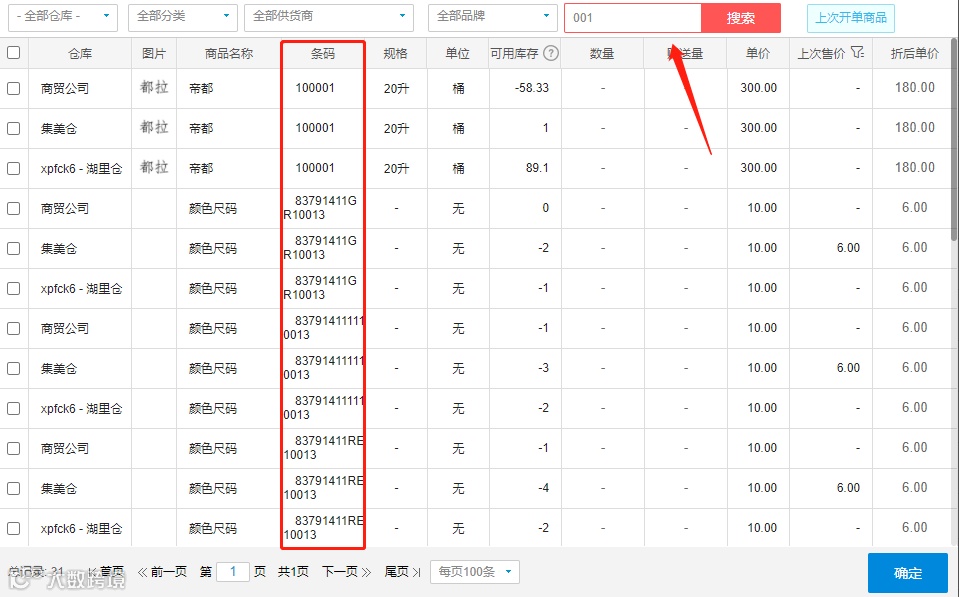Screen dimensions: 959x597
Task: Check the 商贸公司 83791411RE10013 row
Action: pos(13,448)
